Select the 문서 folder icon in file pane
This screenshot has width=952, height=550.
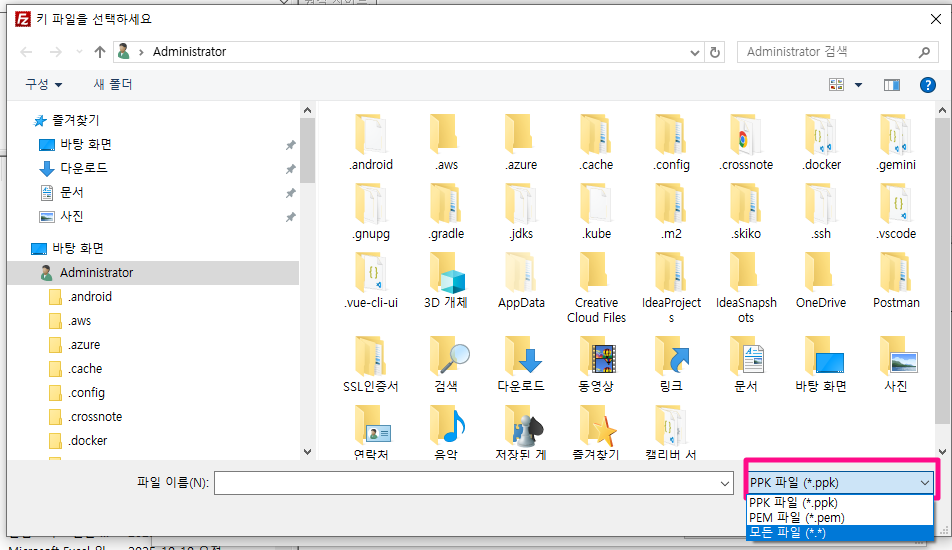point(747,356)
